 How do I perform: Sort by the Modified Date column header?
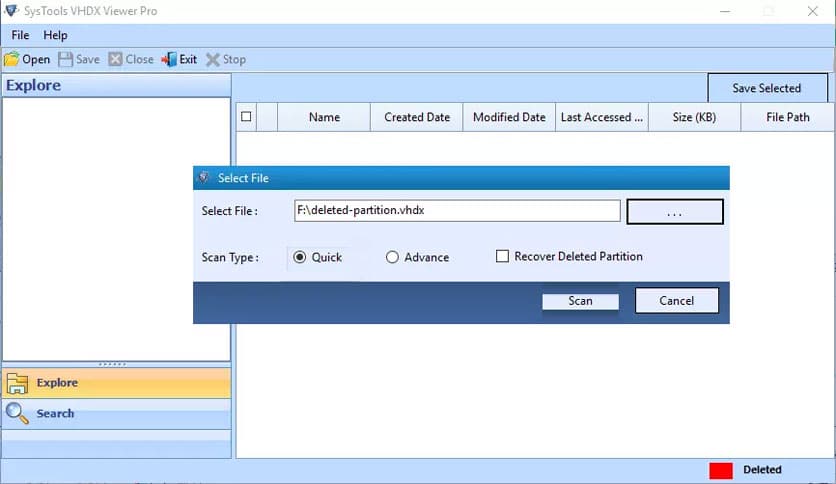tap(509, 117)
